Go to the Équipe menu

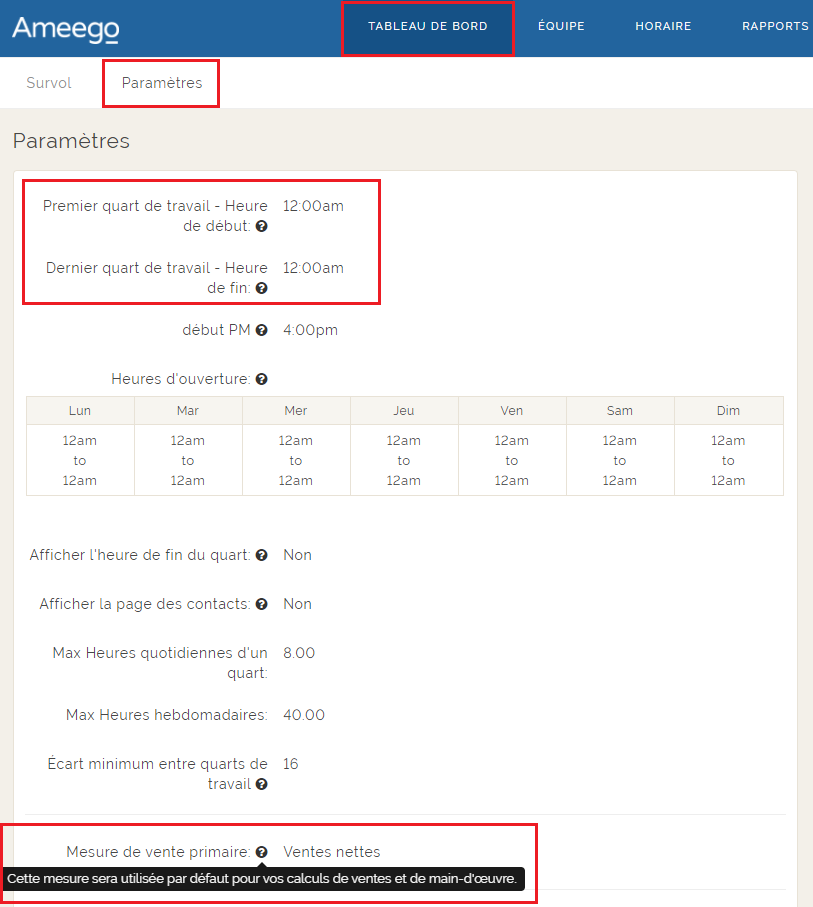pos(561,27)
